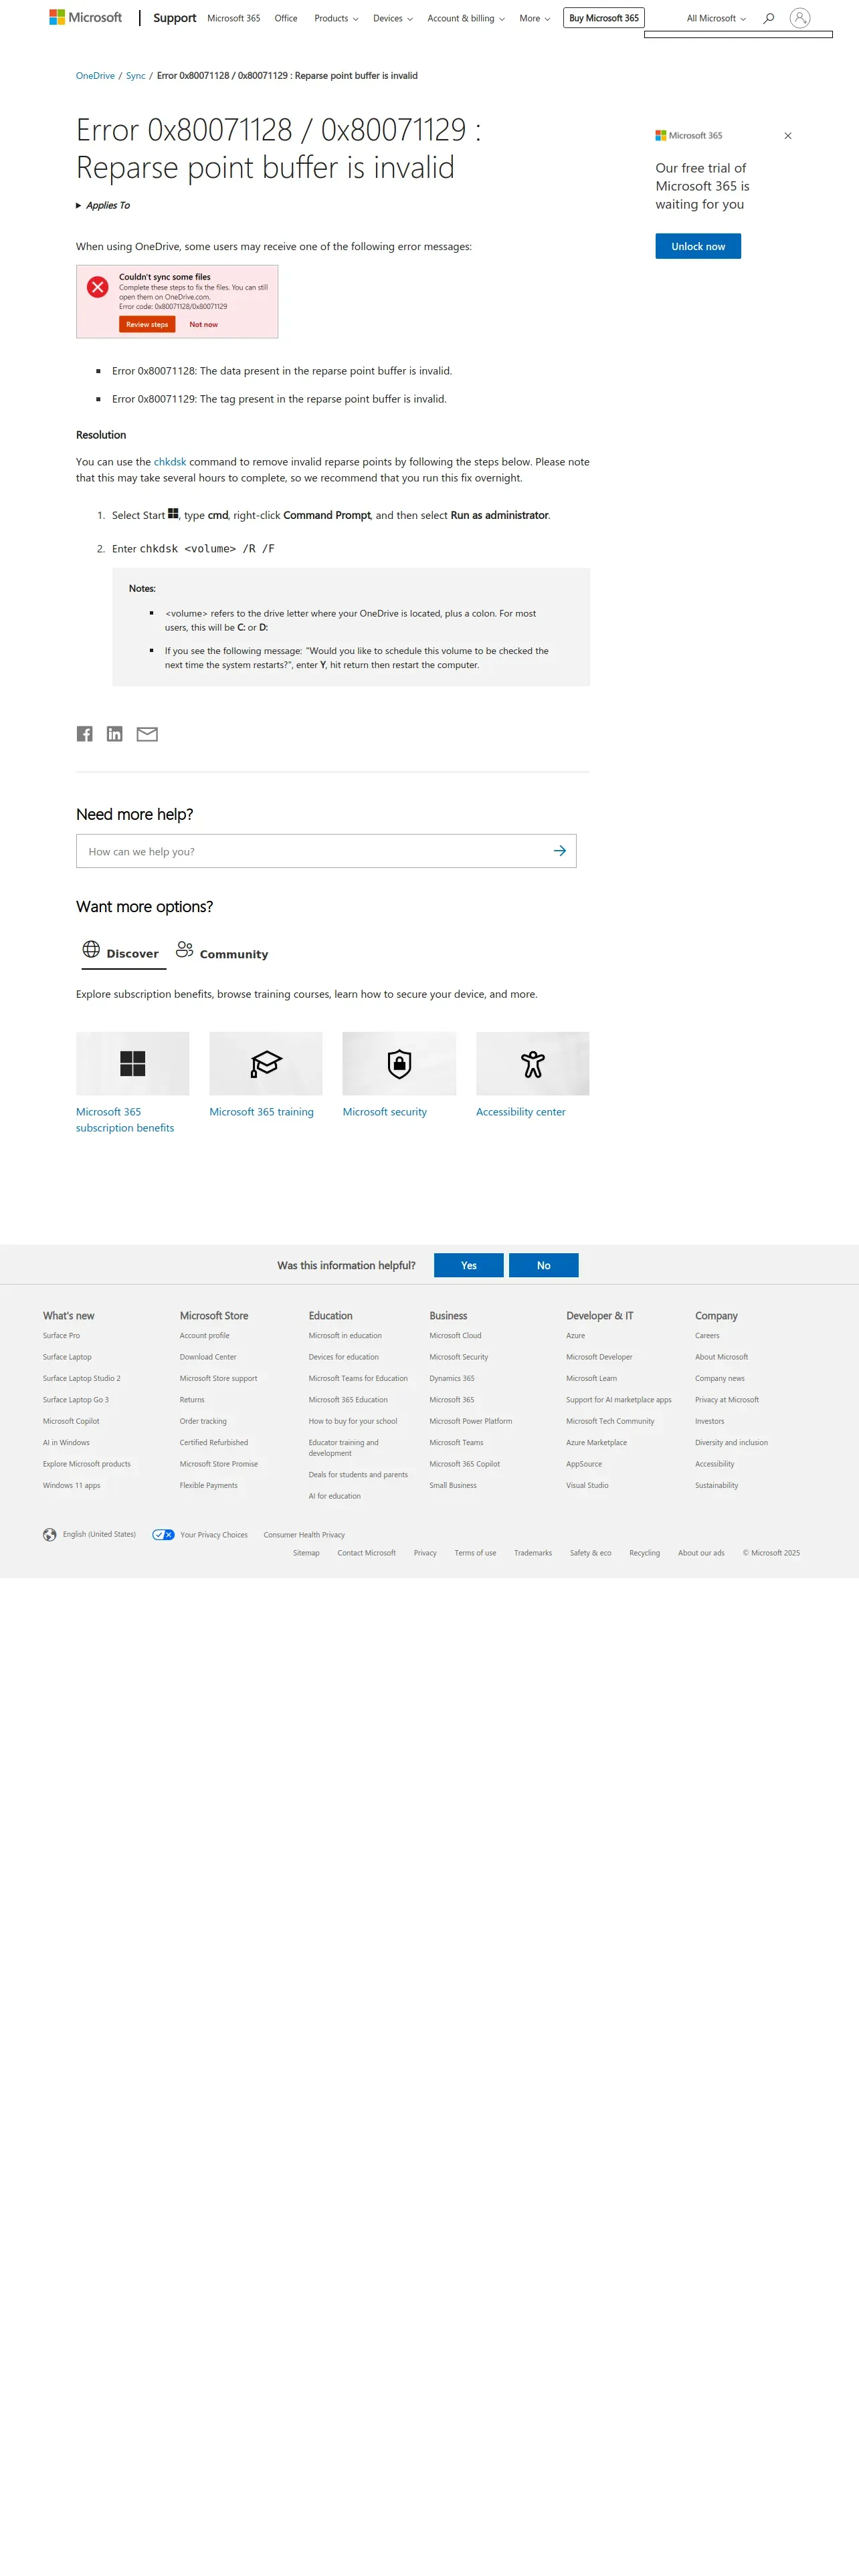Answer Yes to helpful feedback
The height and width of the screenshot is (2576, 859).
[469, 1265]
